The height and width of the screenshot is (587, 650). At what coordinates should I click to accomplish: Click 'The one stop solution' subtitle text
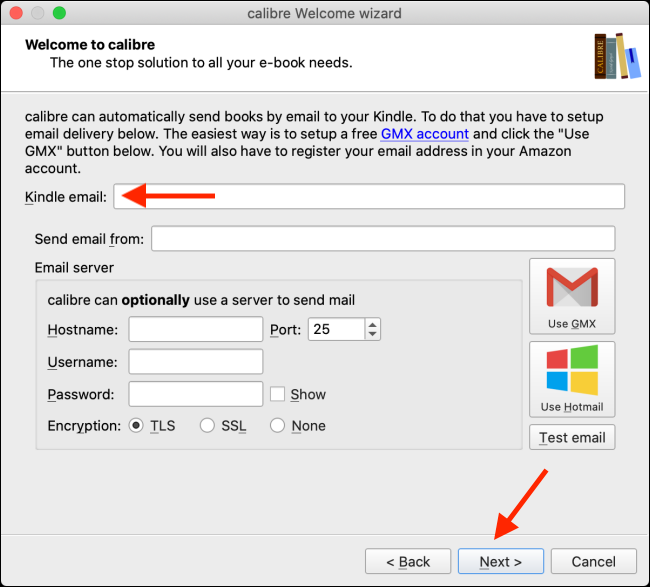click(x=201, y=63)
